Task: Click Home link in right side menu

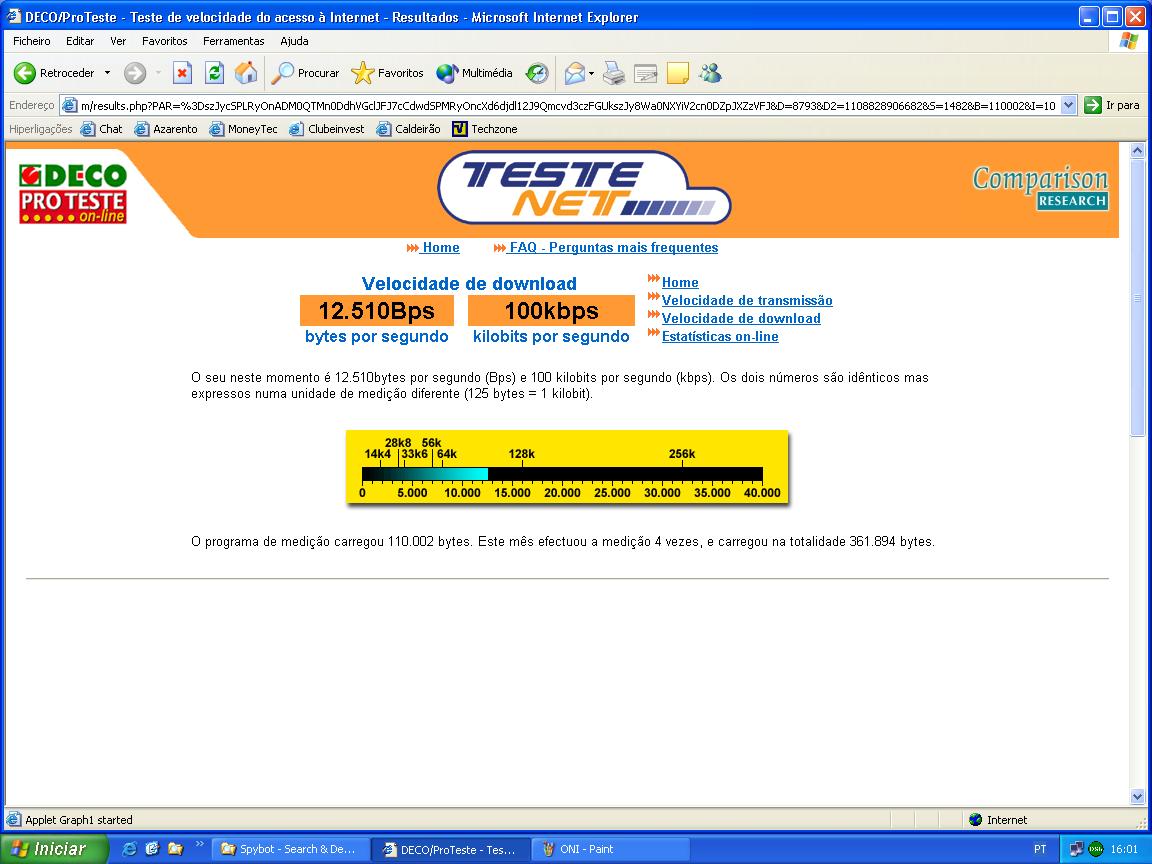Action: [680, 282]
